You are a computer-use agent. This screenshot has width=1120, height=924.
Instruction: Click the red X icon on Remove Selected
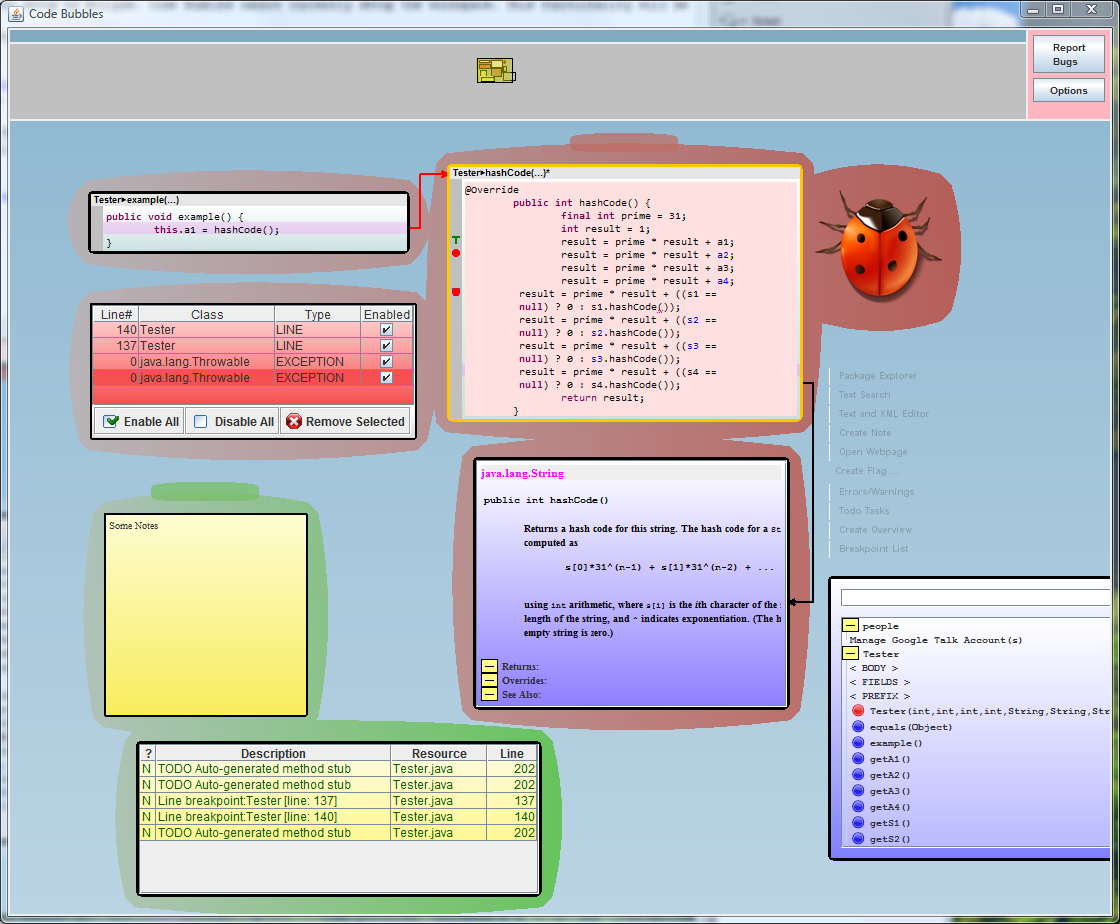(293, 422)
